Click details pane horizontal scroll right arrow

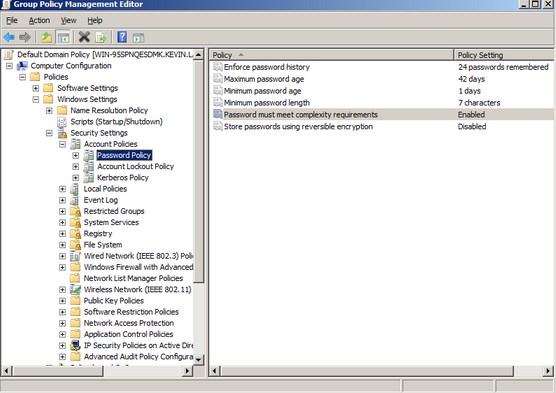pos(548,371)
